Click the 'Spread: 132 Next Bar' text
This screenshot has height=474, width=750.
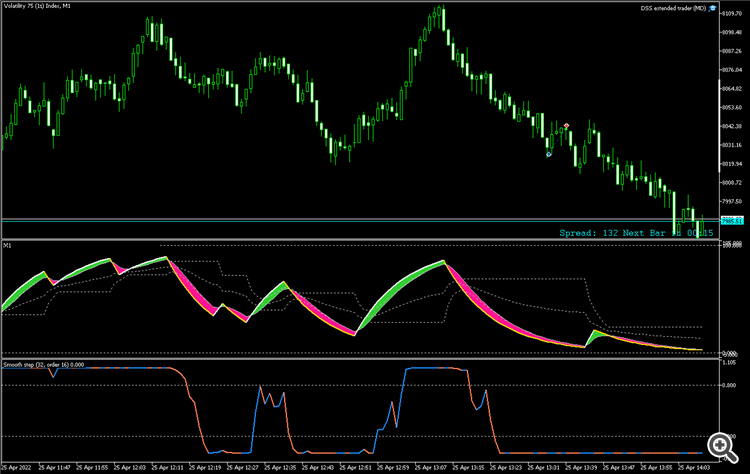click(x=612, y=233)
